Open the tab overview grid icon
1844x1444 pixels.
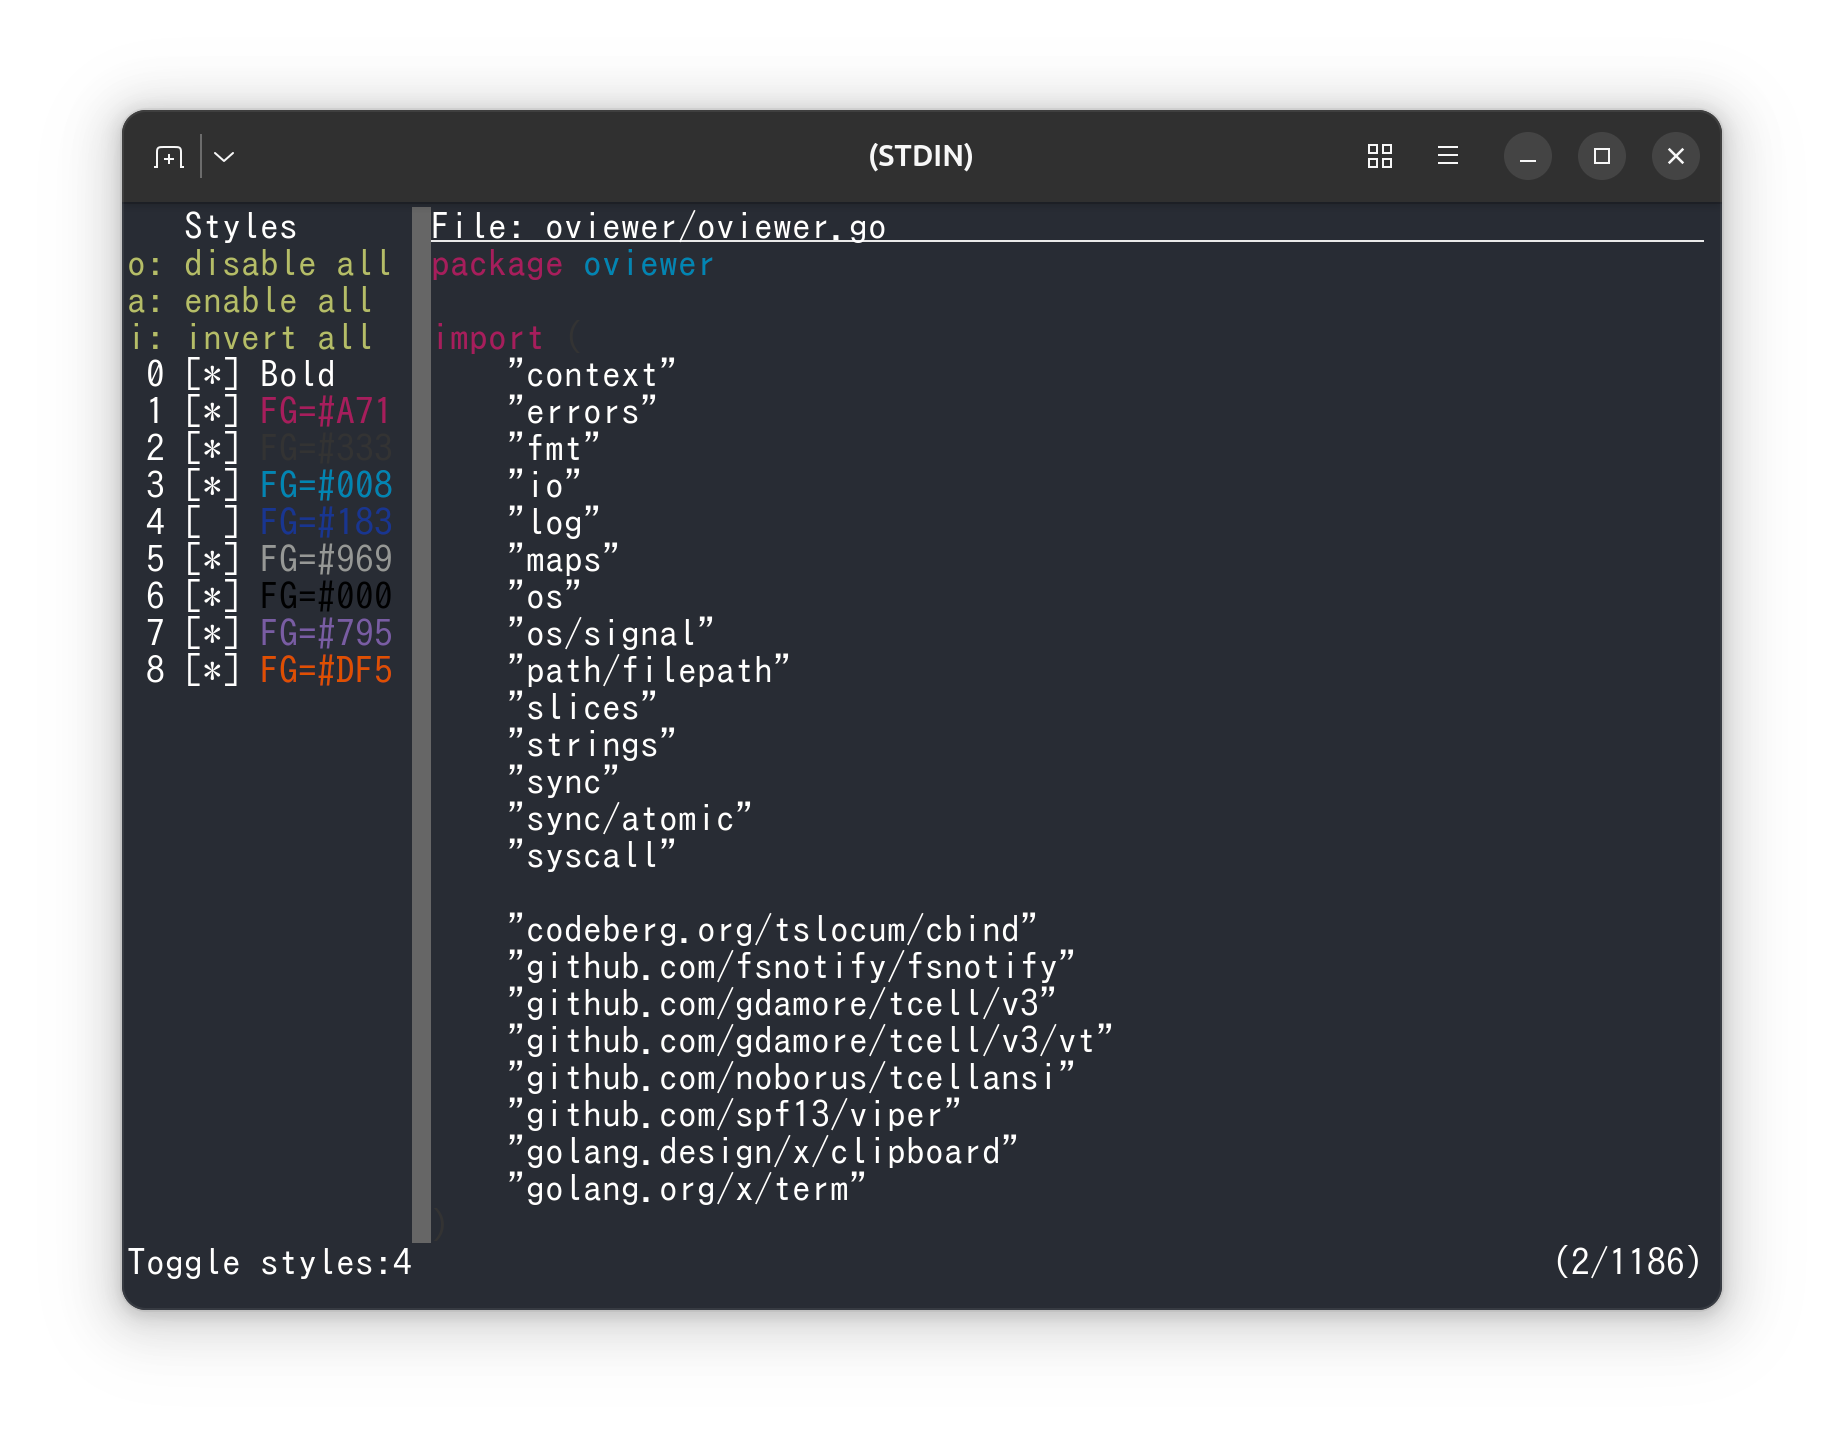click(1380, 156)
